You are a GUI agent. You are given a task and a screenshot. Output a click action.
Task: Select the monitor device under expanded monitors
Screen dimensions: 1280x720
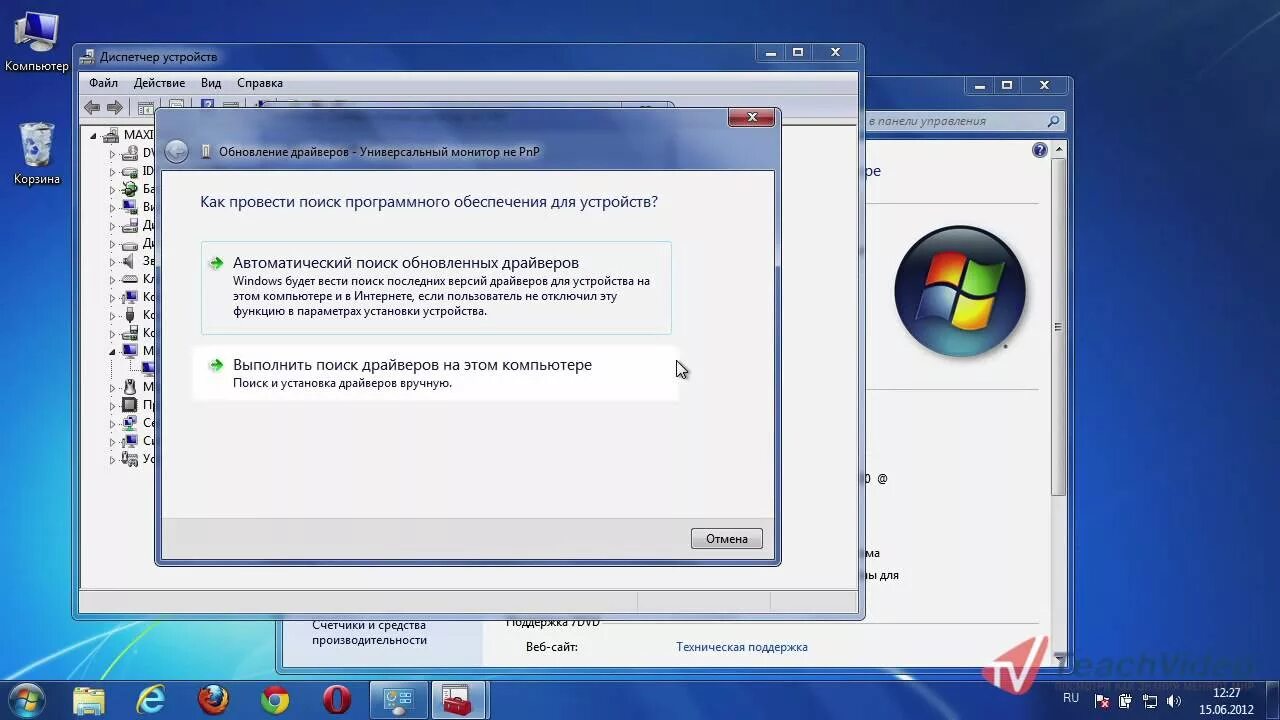point(148,369)
